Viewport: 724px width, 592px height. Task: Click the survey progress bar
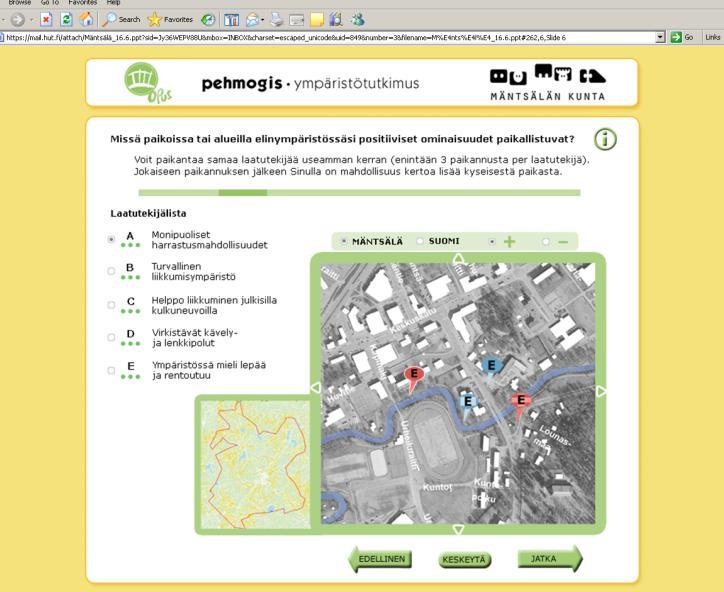tap(359, 193)
